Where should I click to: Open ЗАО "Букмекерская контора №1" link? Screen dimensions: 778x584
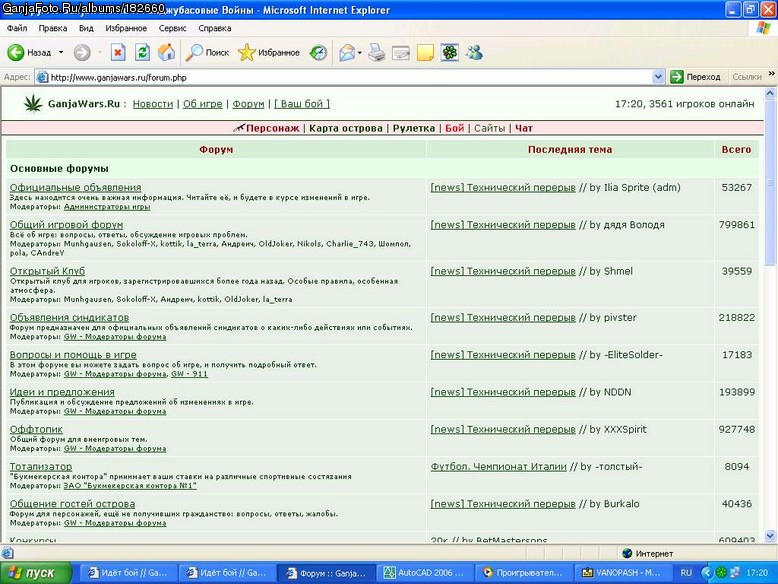pos(130,486)
